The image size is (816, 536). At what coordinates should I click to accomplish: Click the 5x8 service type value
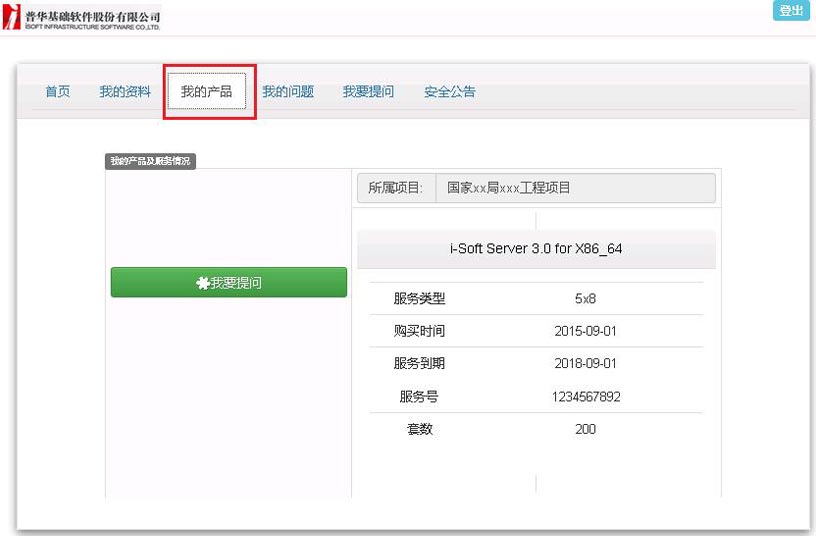[x=585, y=299]
